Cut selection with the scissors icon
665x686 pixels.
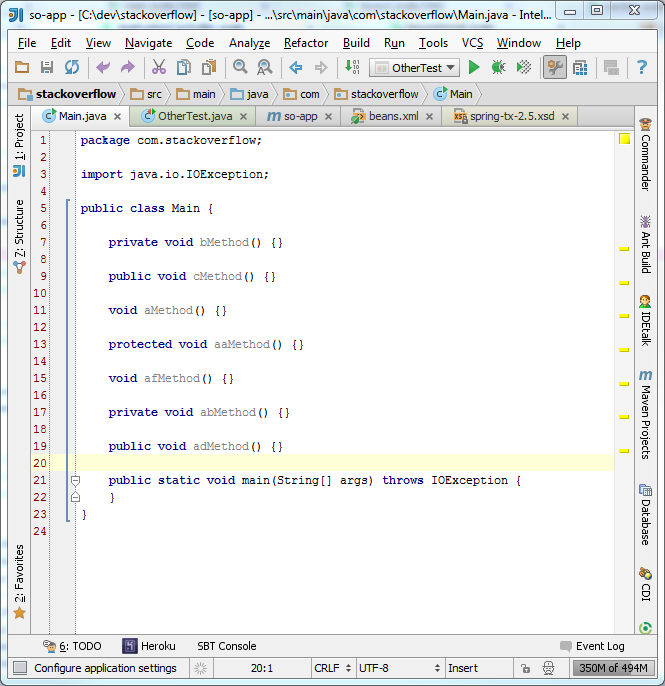tap(159, 67)
